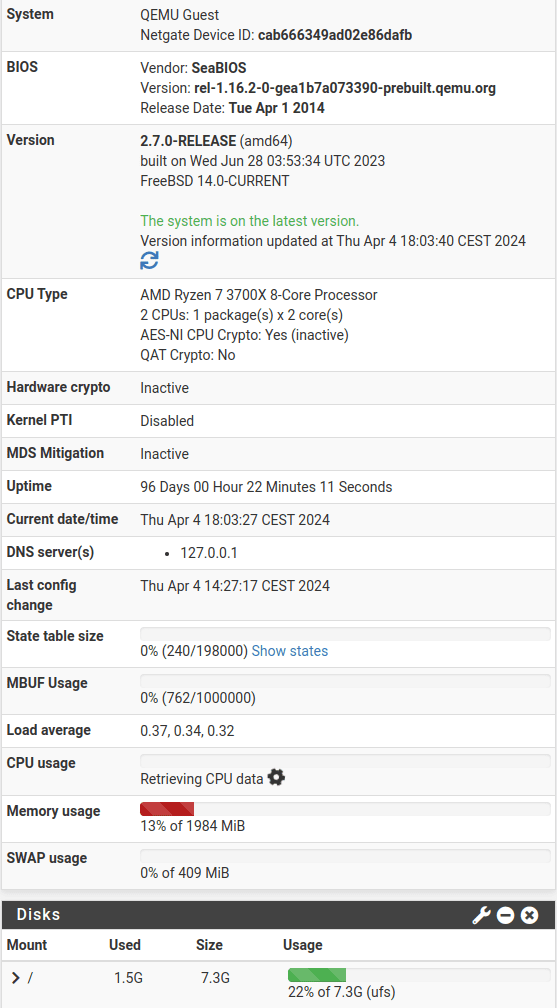Minimize the Disks widget panel
Screen dimensions: 557x1008
tap(506, 915)
